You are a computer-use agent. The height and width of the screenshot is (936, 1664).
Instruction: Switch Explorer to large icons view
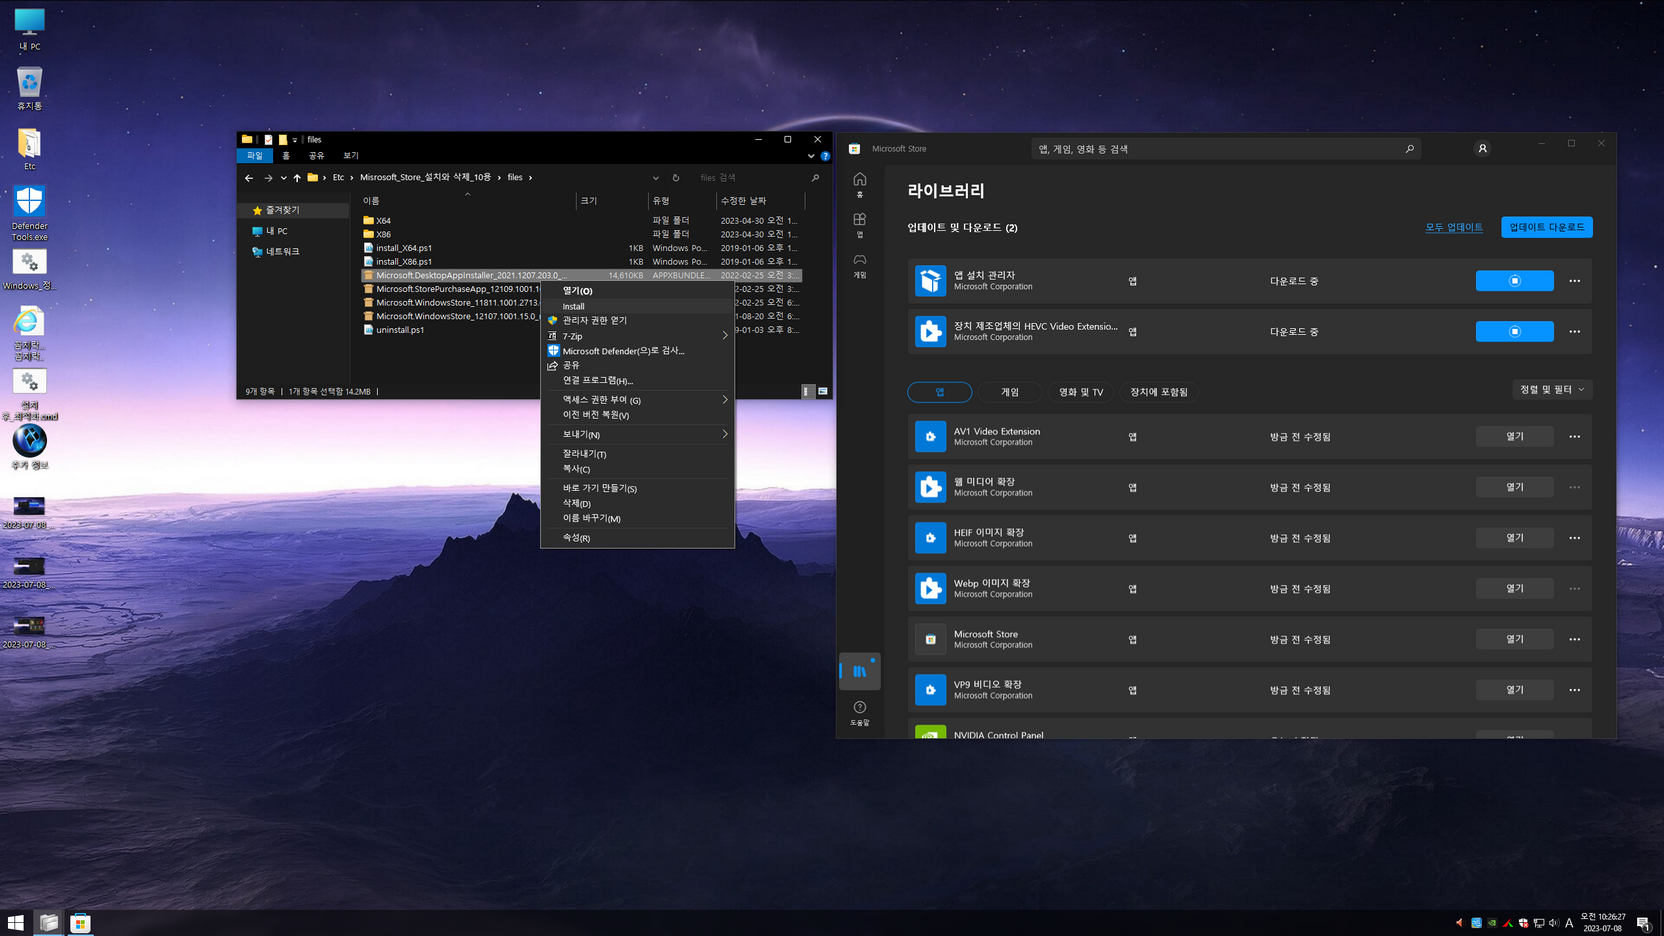tap(823, 391)
